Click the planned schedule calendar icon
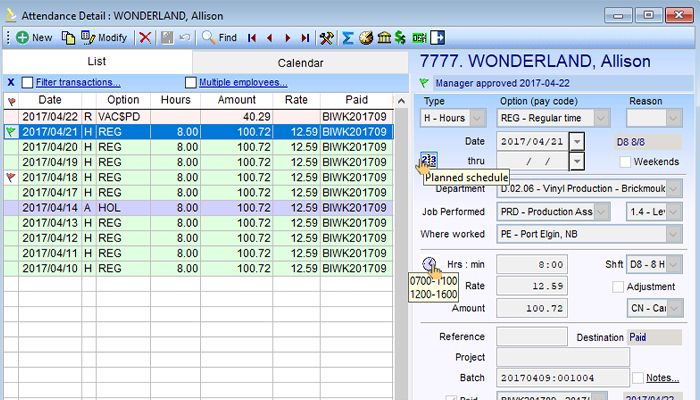The height and width of the screenshot is (400, 700). click(x=429, y=160)
